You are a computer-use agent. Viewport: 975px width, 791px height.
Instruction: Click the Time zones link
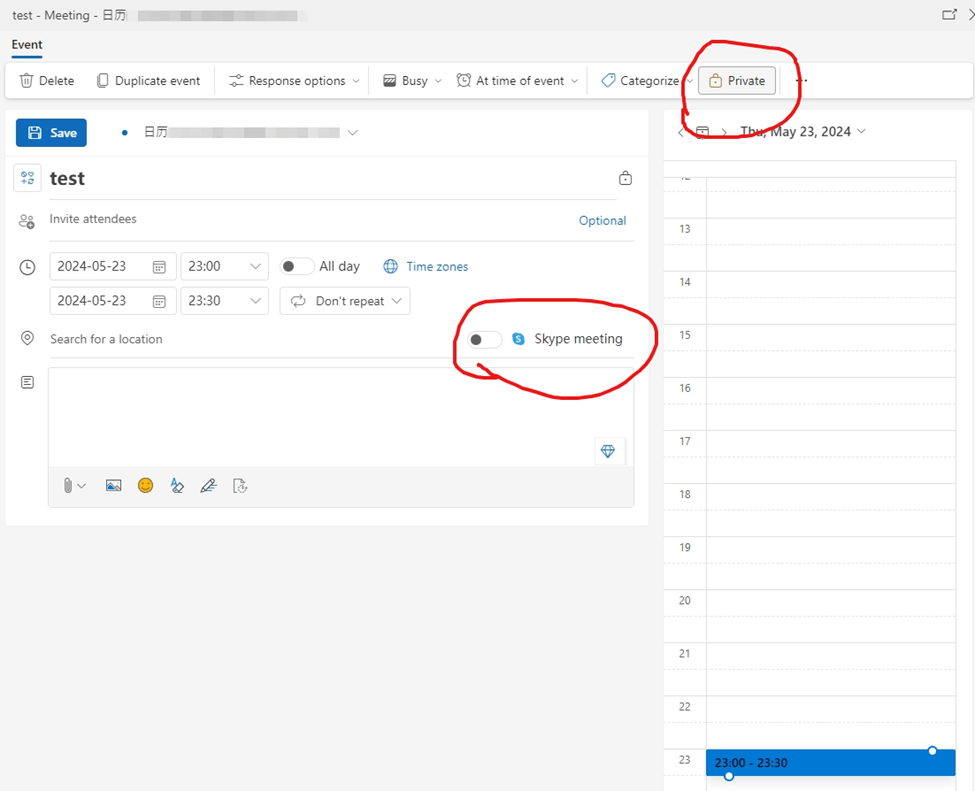[x=437, y=267]
